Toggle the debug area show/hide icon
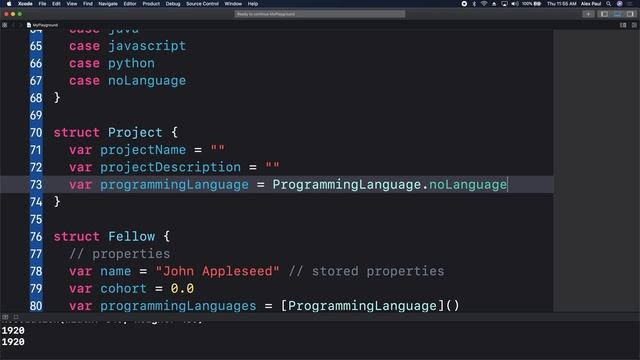The height and width of the screenshot is (360, 640). coord(5,317)
